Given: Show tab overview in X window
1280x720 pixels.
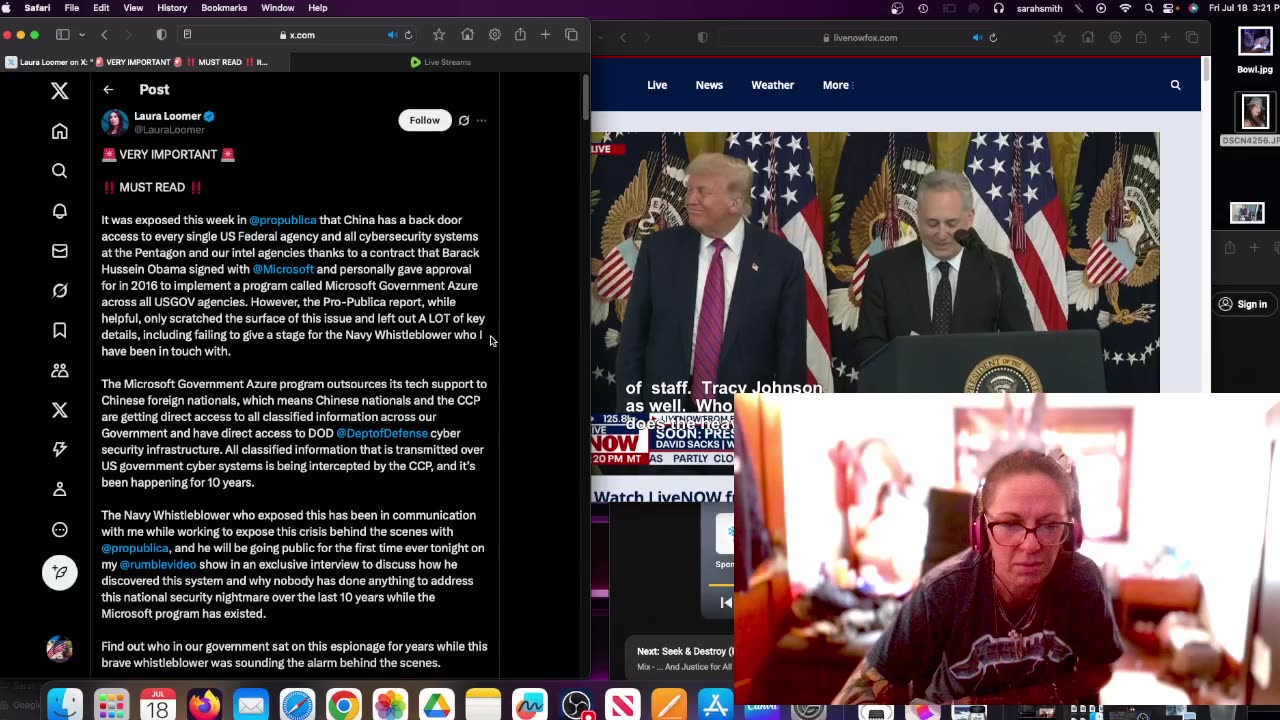Looking at the screenshot, I should (571, 35).
